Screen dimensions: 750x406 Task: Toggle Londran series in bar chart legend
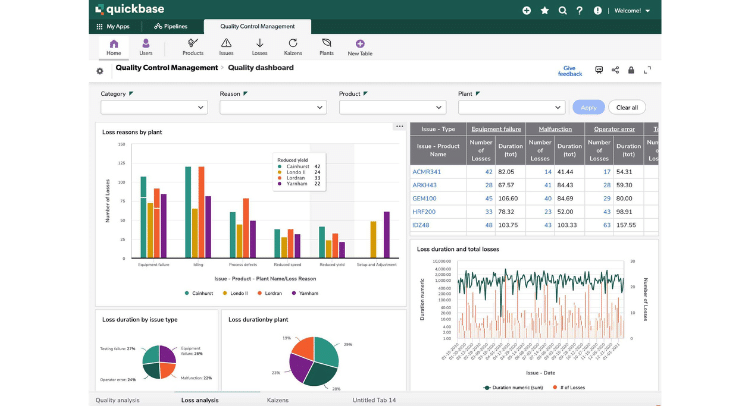point(270,293)
